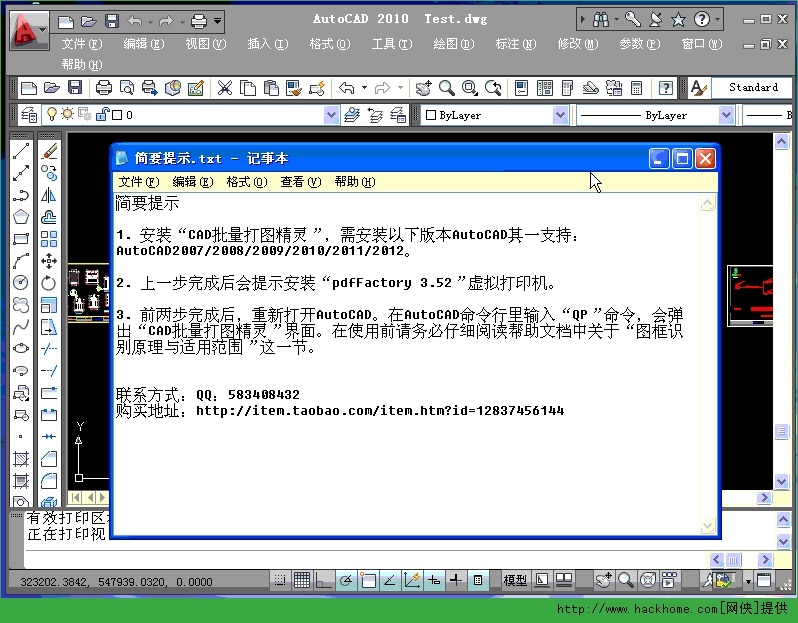Click Notepad text area heading 简要提示
This screenshot has height=623, width=798.
[148, 204]
